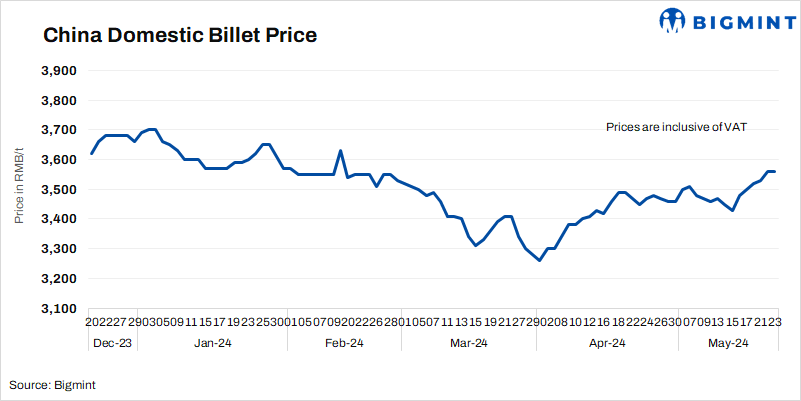
Task: Click the Feb-24 month label
Action: tap(344, 343)
